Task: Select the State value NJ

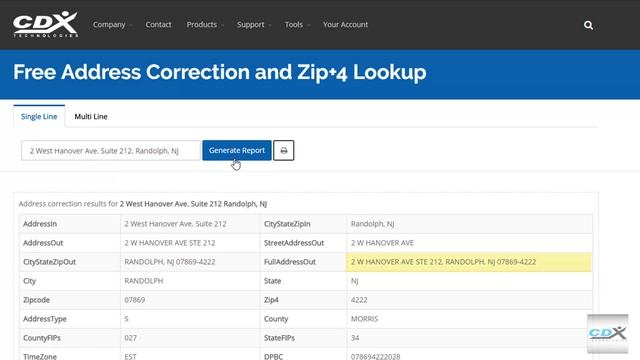Action: [x=355, y=281]
